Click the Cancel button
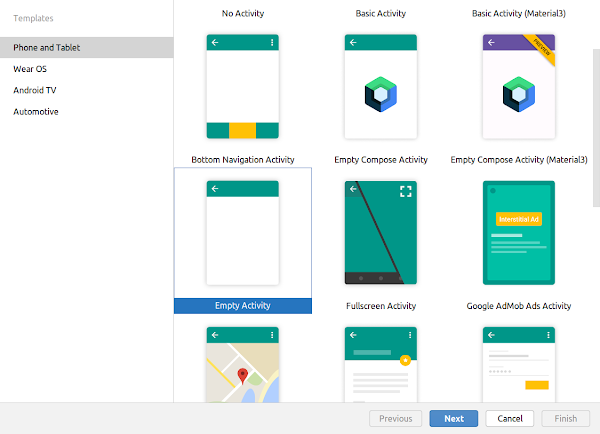This screenshot has width=600, height=434. [x=510, y=418]
